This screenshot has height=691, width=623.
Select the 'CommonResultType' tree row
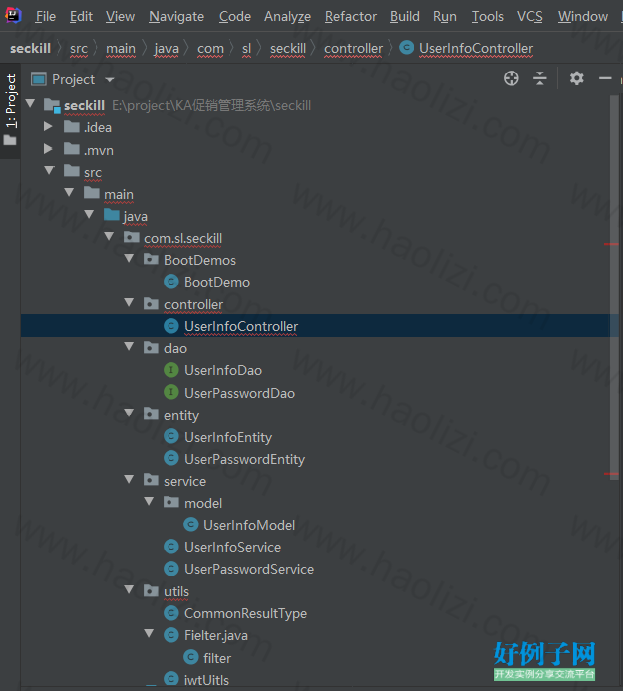(319, 613)
